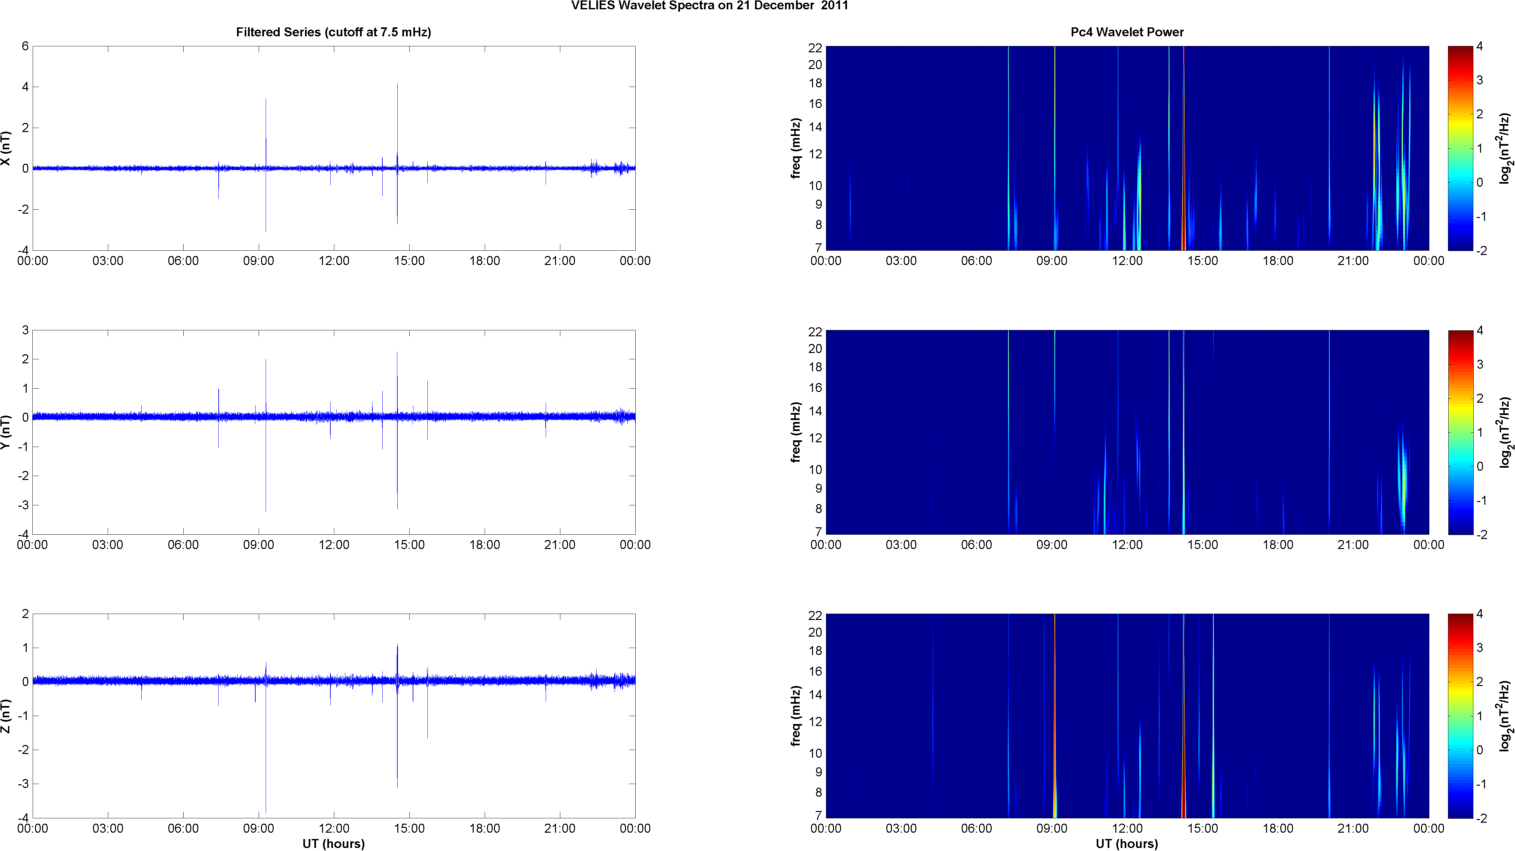This screenshot has width=1515, height=851.
Task: Select the Filtered Series plot title
Action: (333, 32)
